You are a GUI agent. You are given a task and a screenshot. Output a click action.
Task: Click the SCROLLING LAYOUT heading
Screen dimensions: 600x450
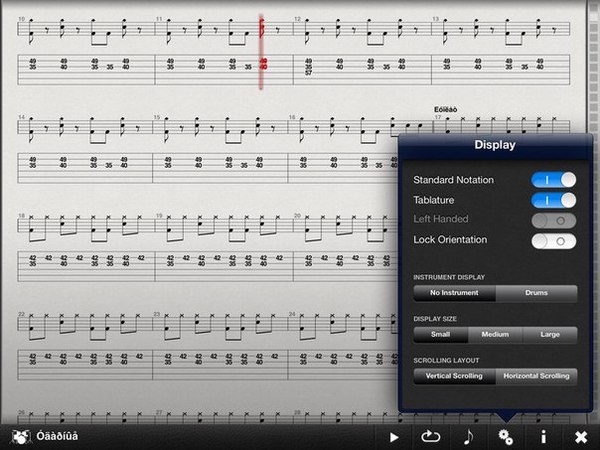pyautogui.click(x=446, y=360)
